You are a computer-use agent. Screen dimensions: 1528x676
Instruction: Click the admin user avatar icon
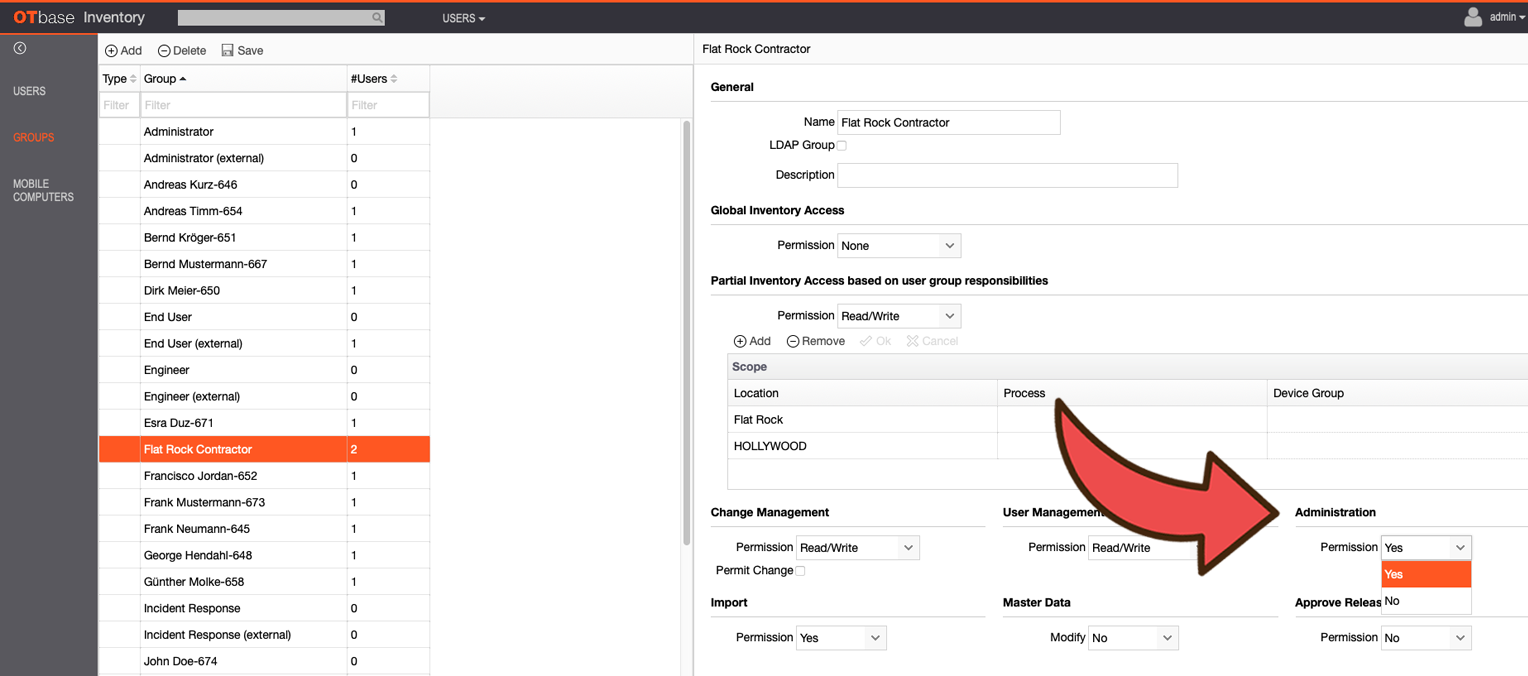point(1473,17)
